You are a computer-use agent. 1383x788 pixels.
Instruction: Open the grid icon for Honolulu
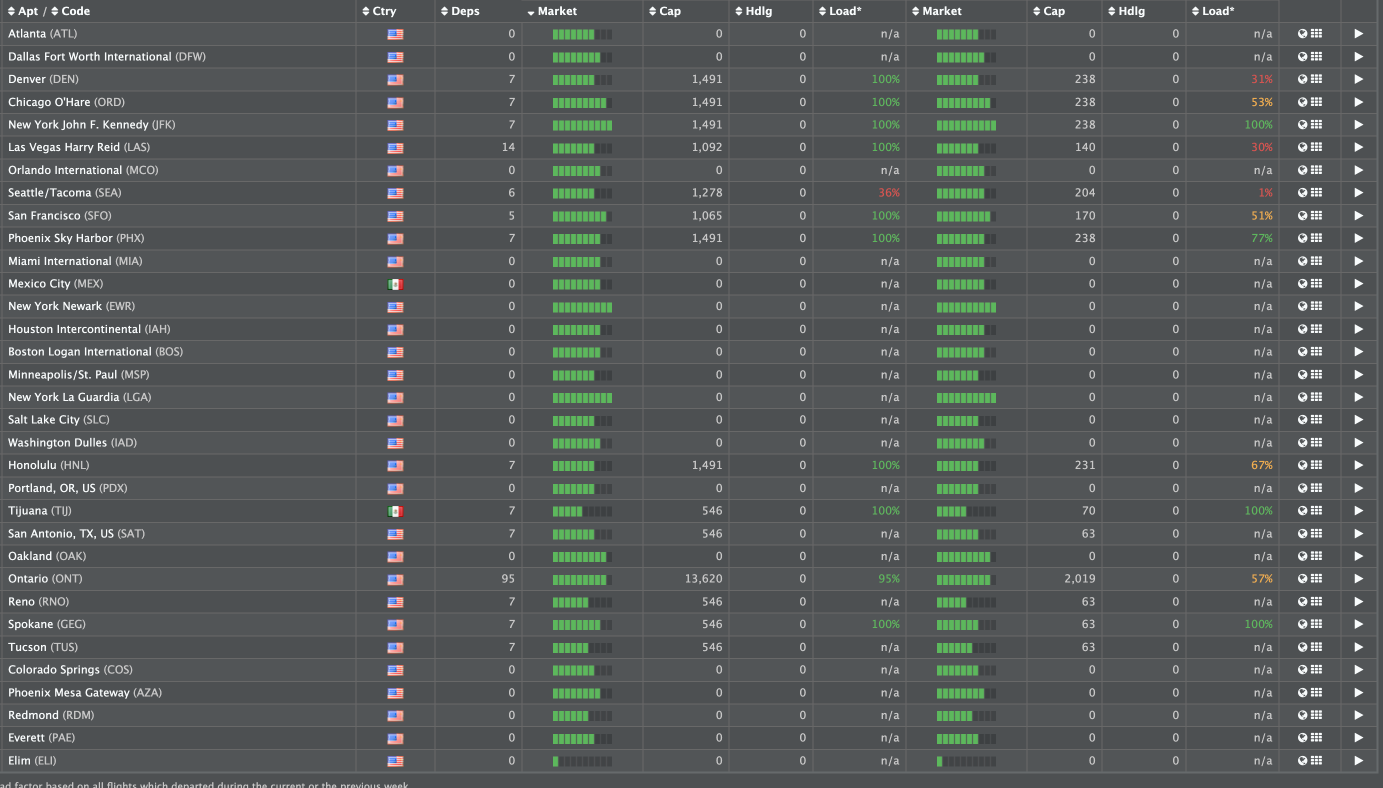coord(1316,465)
